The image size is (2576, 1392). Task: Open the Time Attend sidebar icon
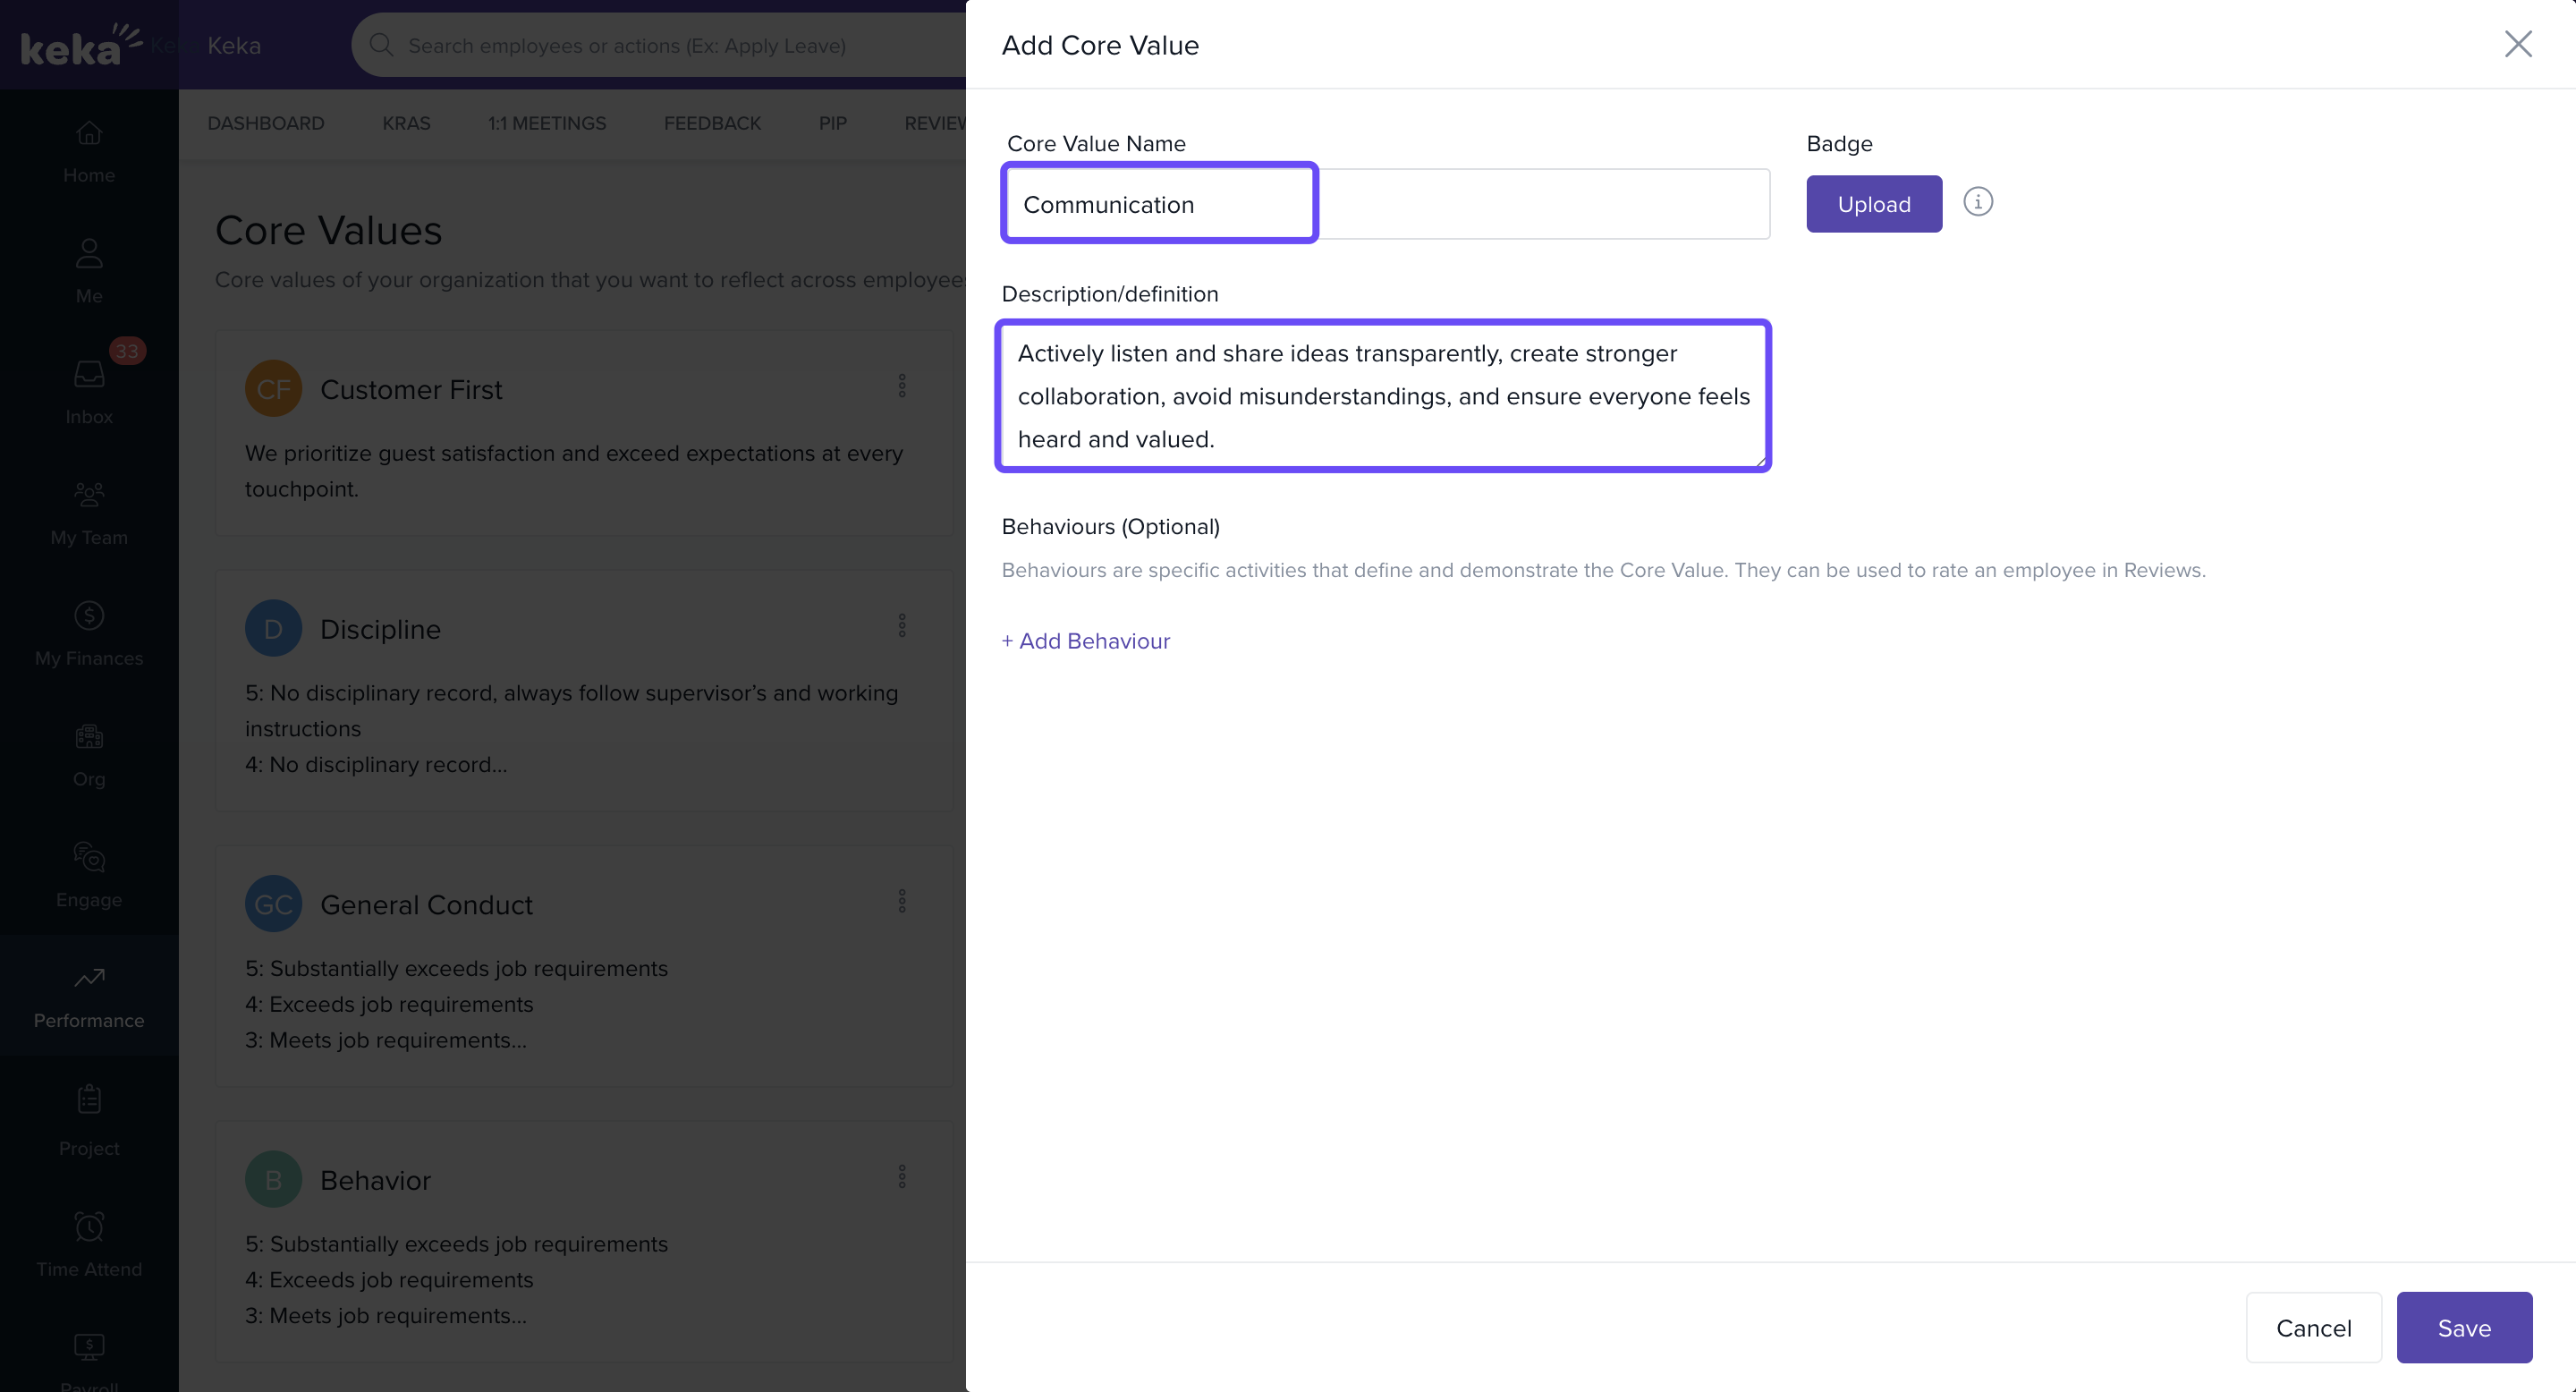pyautogui.click(x=89, y=1244)
